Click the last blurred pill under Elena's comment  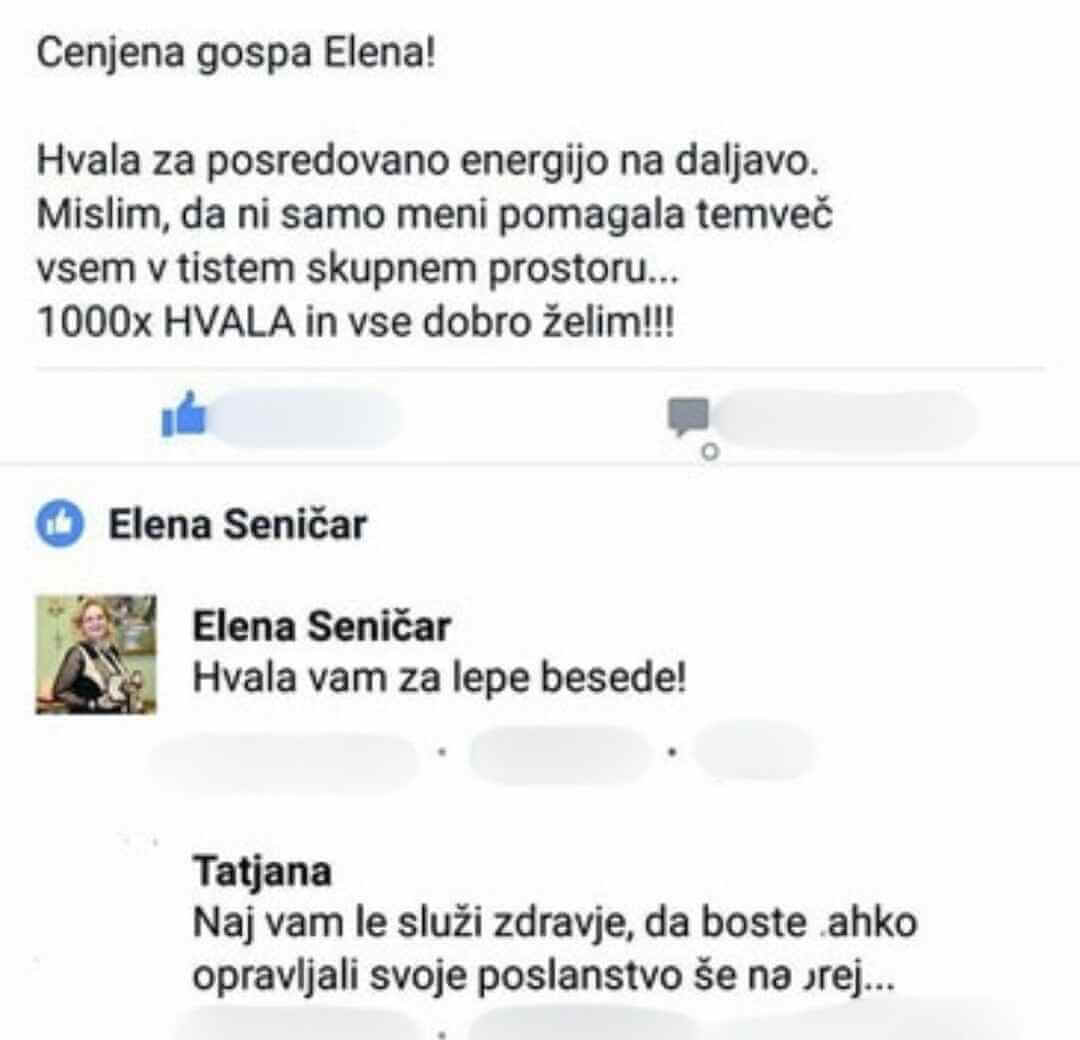tap(754, 752)
